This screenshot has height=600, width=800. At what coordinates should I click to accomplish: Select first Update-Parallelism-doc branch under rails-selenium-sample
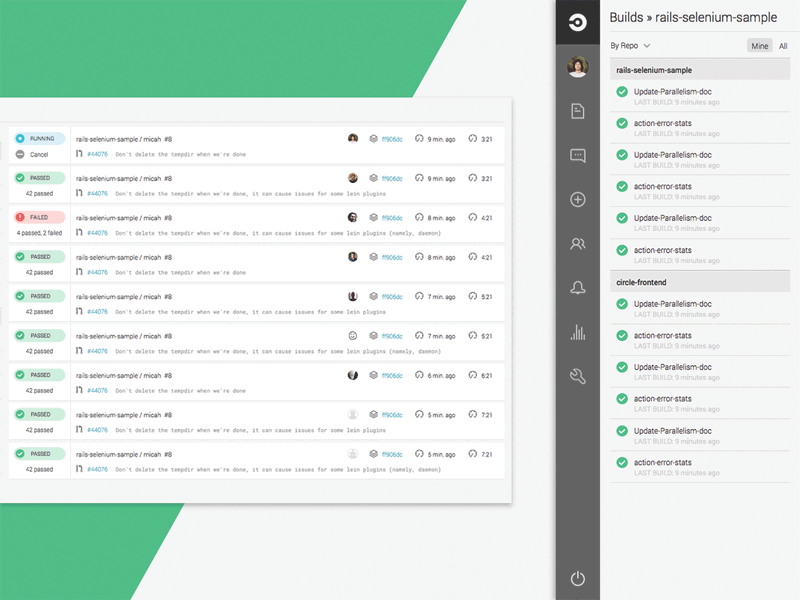tap(700, 96)
